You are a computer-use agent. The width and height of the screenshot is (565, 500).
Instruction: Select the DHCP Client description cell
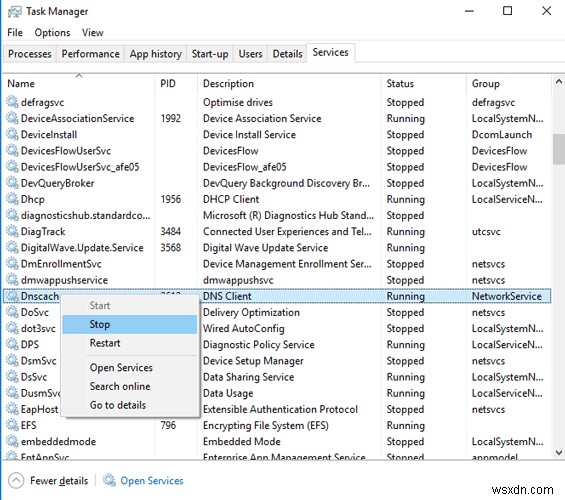tap(231, 199)
